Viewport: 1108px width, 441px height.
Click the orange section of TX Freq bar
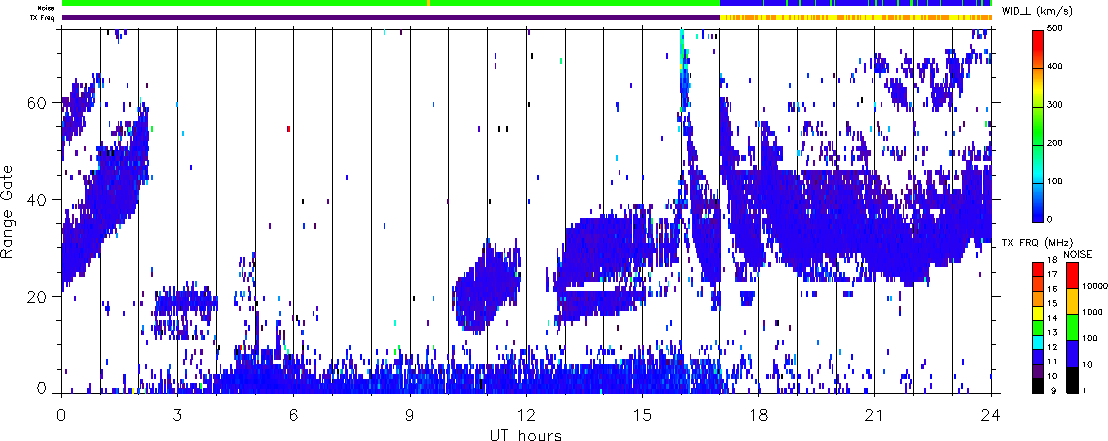click(x=850, y=17)
